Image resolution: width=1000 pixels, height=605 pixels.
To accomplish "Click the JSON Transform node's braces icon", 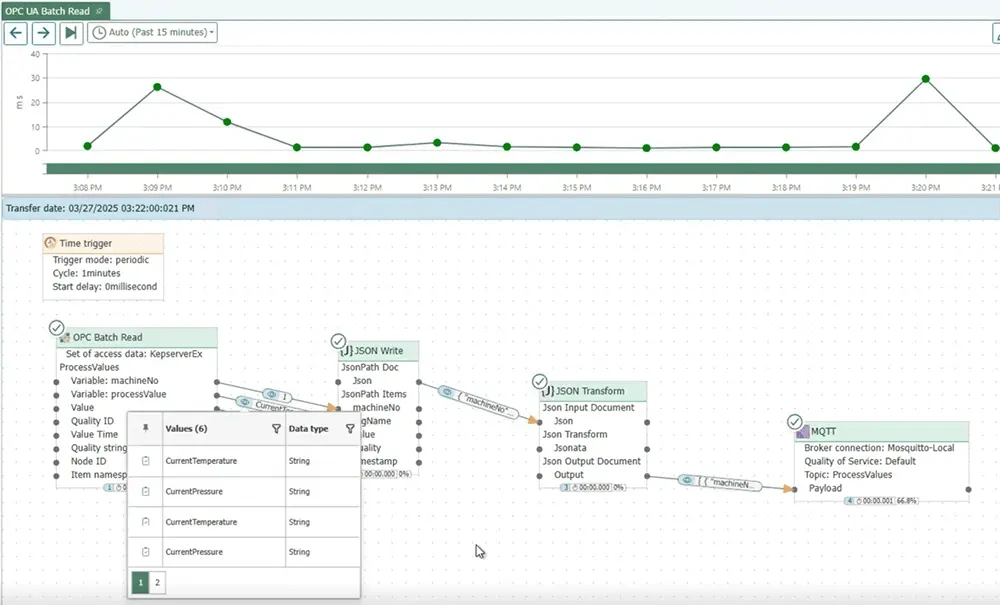I will pos(547,391).
